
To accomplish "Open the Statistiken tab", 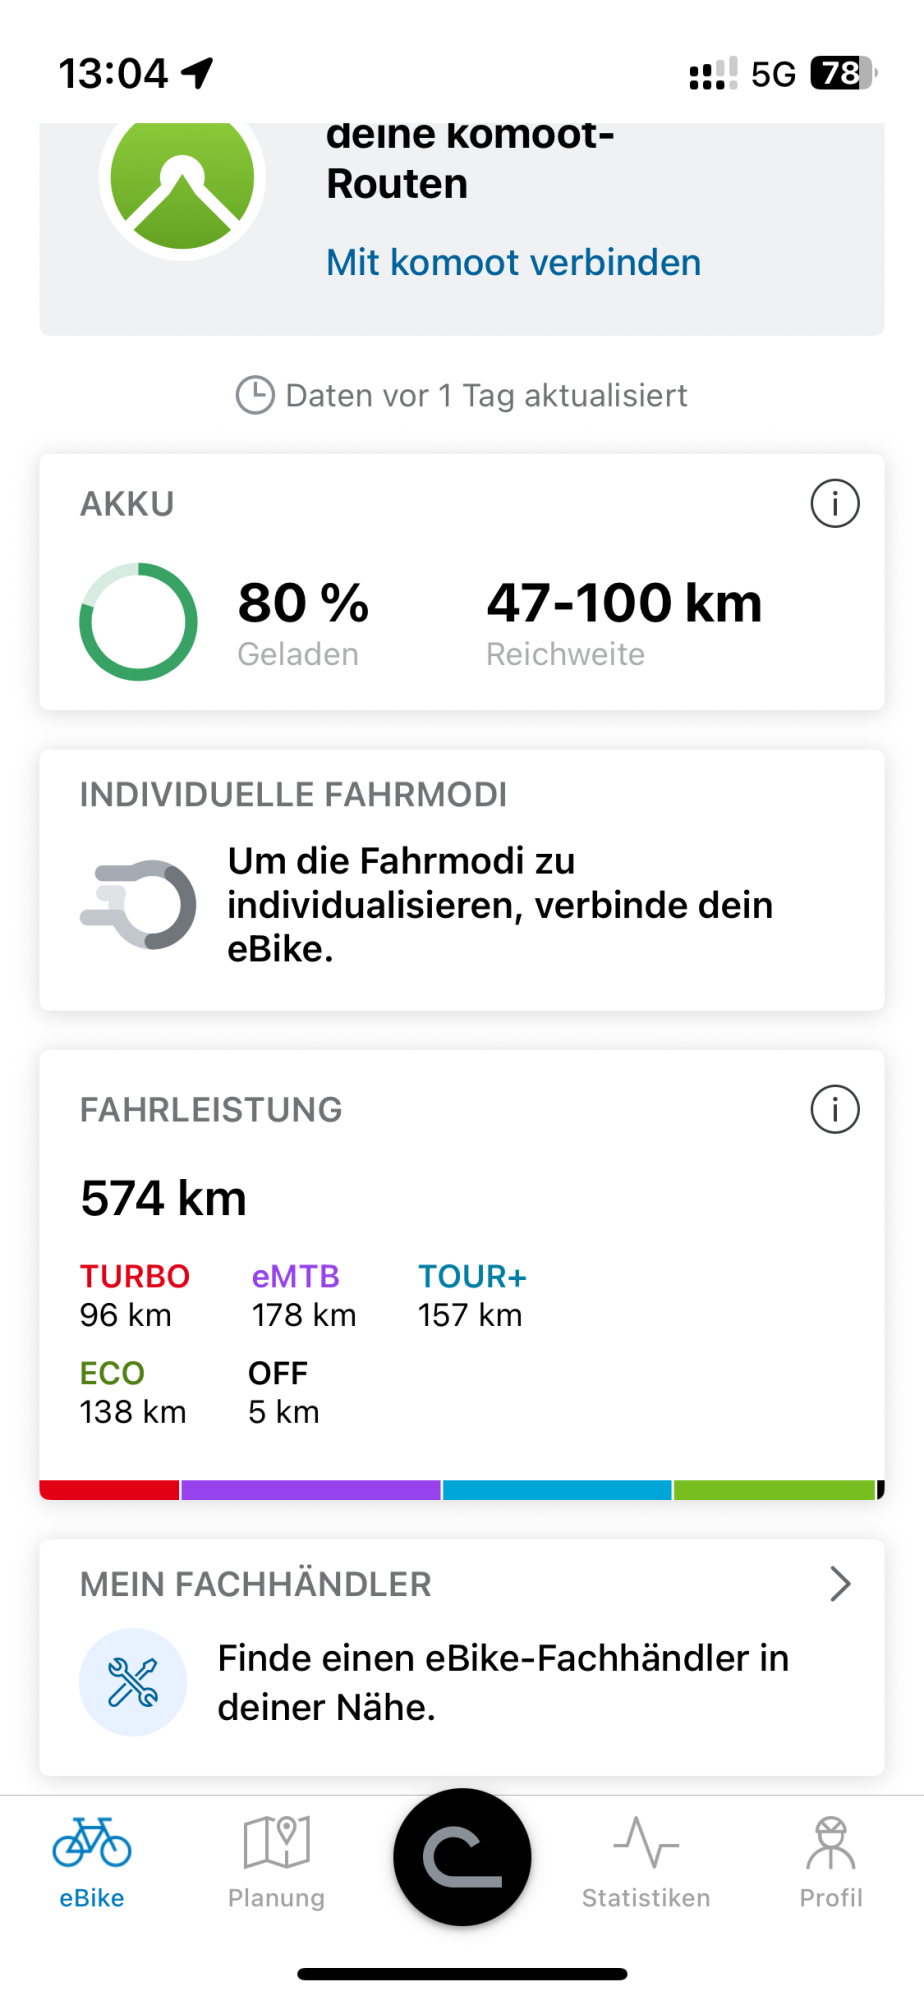I will 646,1863.
